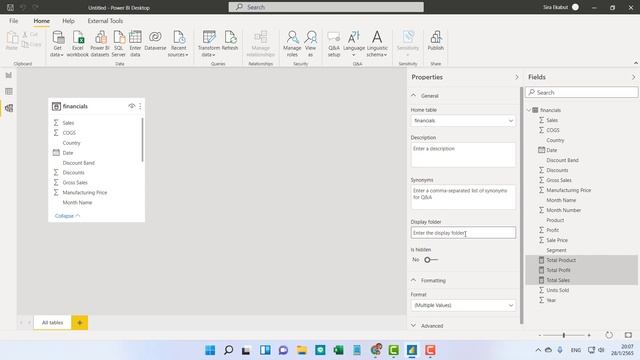The image size is (640, 360).
Task: Select the Home ribbon tab
Action: tap(42, 21)
